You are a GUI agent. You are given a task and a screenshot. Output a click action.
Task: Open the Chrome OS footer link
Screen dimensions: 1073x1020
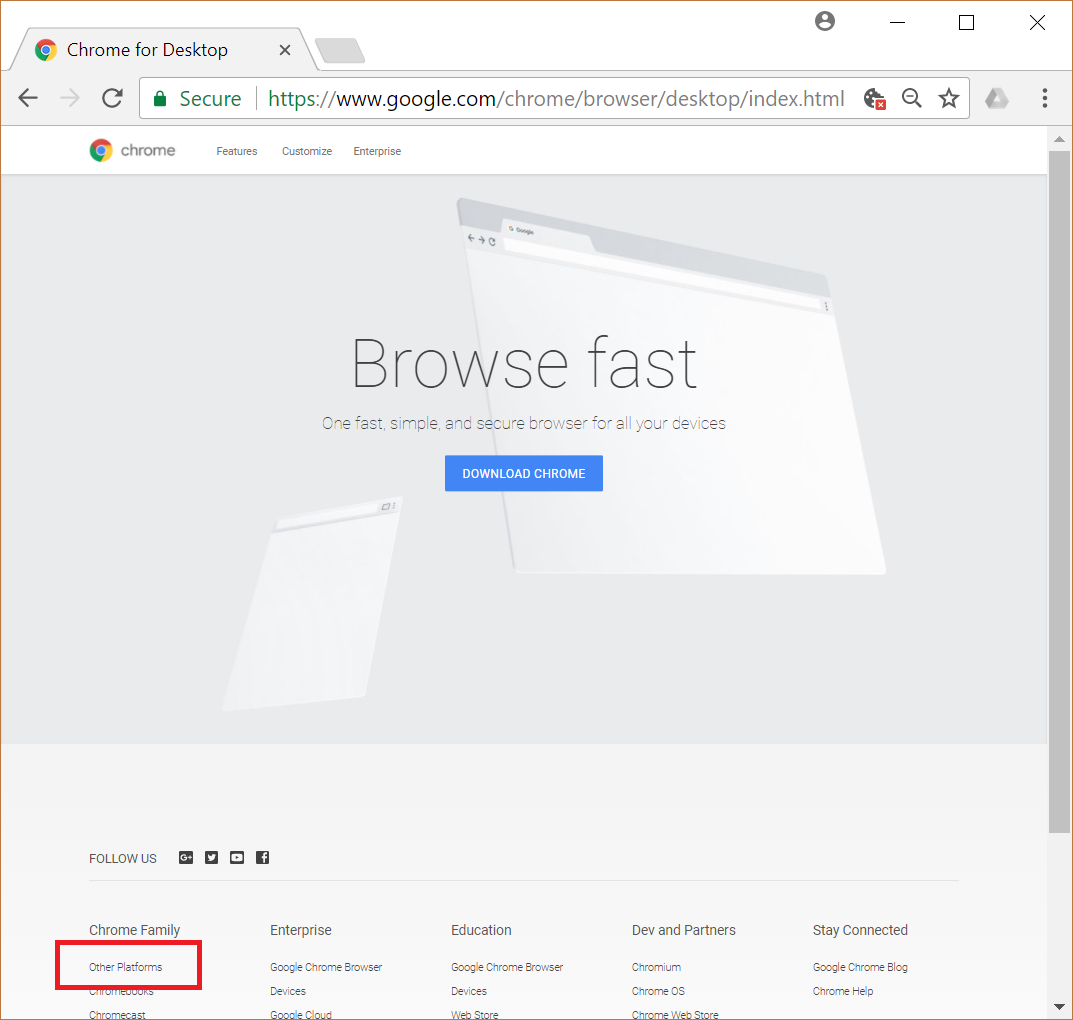[x=658, y=991]
